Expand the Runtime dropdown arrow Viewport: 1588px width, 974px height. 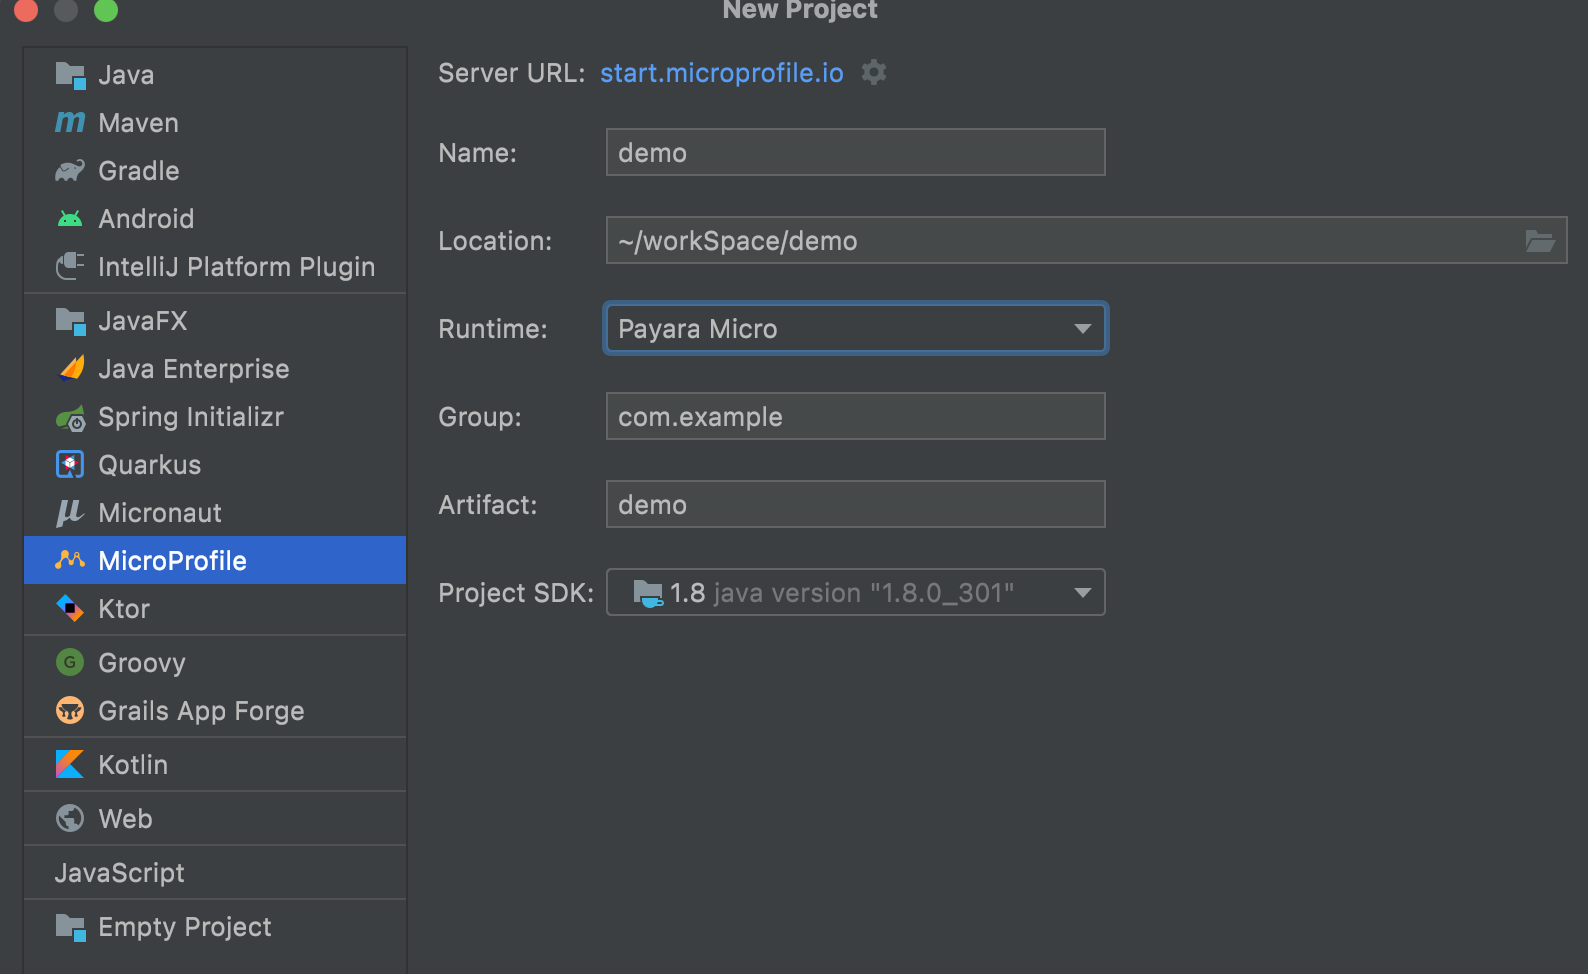tap(1082, 328)
